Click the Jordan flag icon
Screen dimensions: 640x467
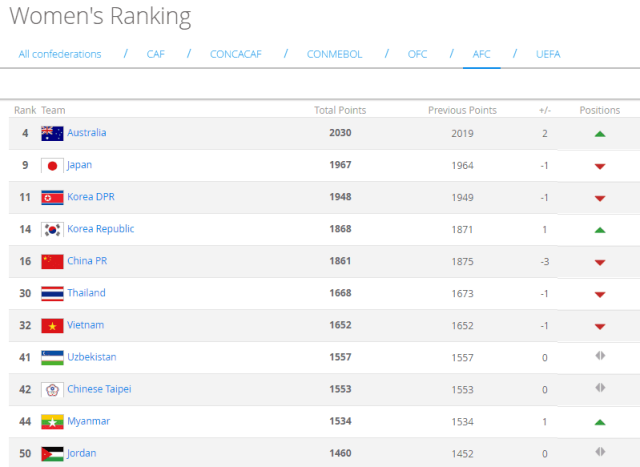(52, 454)
